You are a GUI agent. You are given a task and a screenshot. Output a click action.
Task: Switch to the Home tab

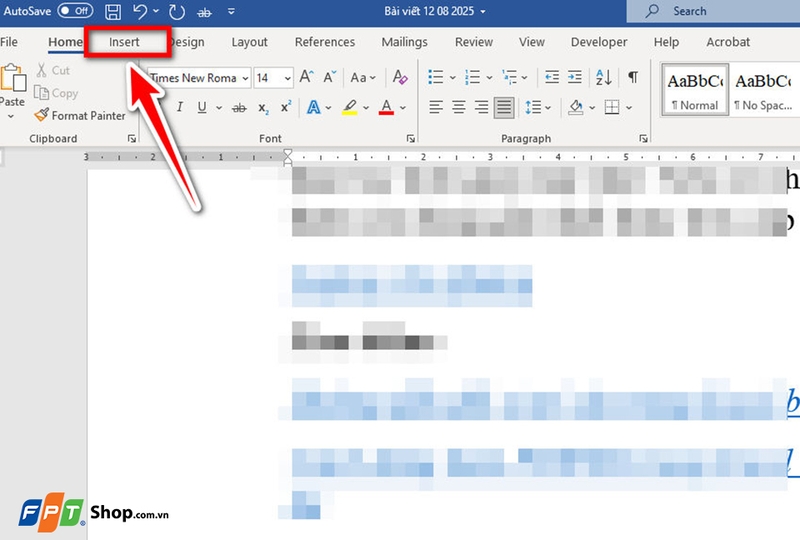(65, 42)
